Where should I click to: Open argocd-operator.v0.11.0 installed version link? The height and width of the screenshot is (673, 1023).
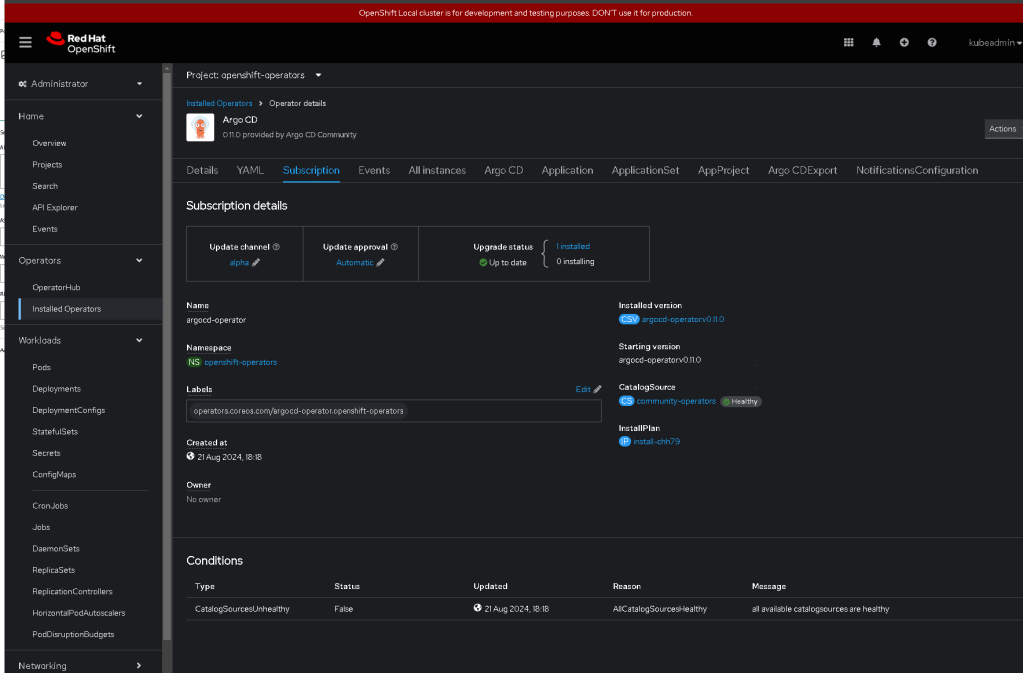(x=683, y=320)
